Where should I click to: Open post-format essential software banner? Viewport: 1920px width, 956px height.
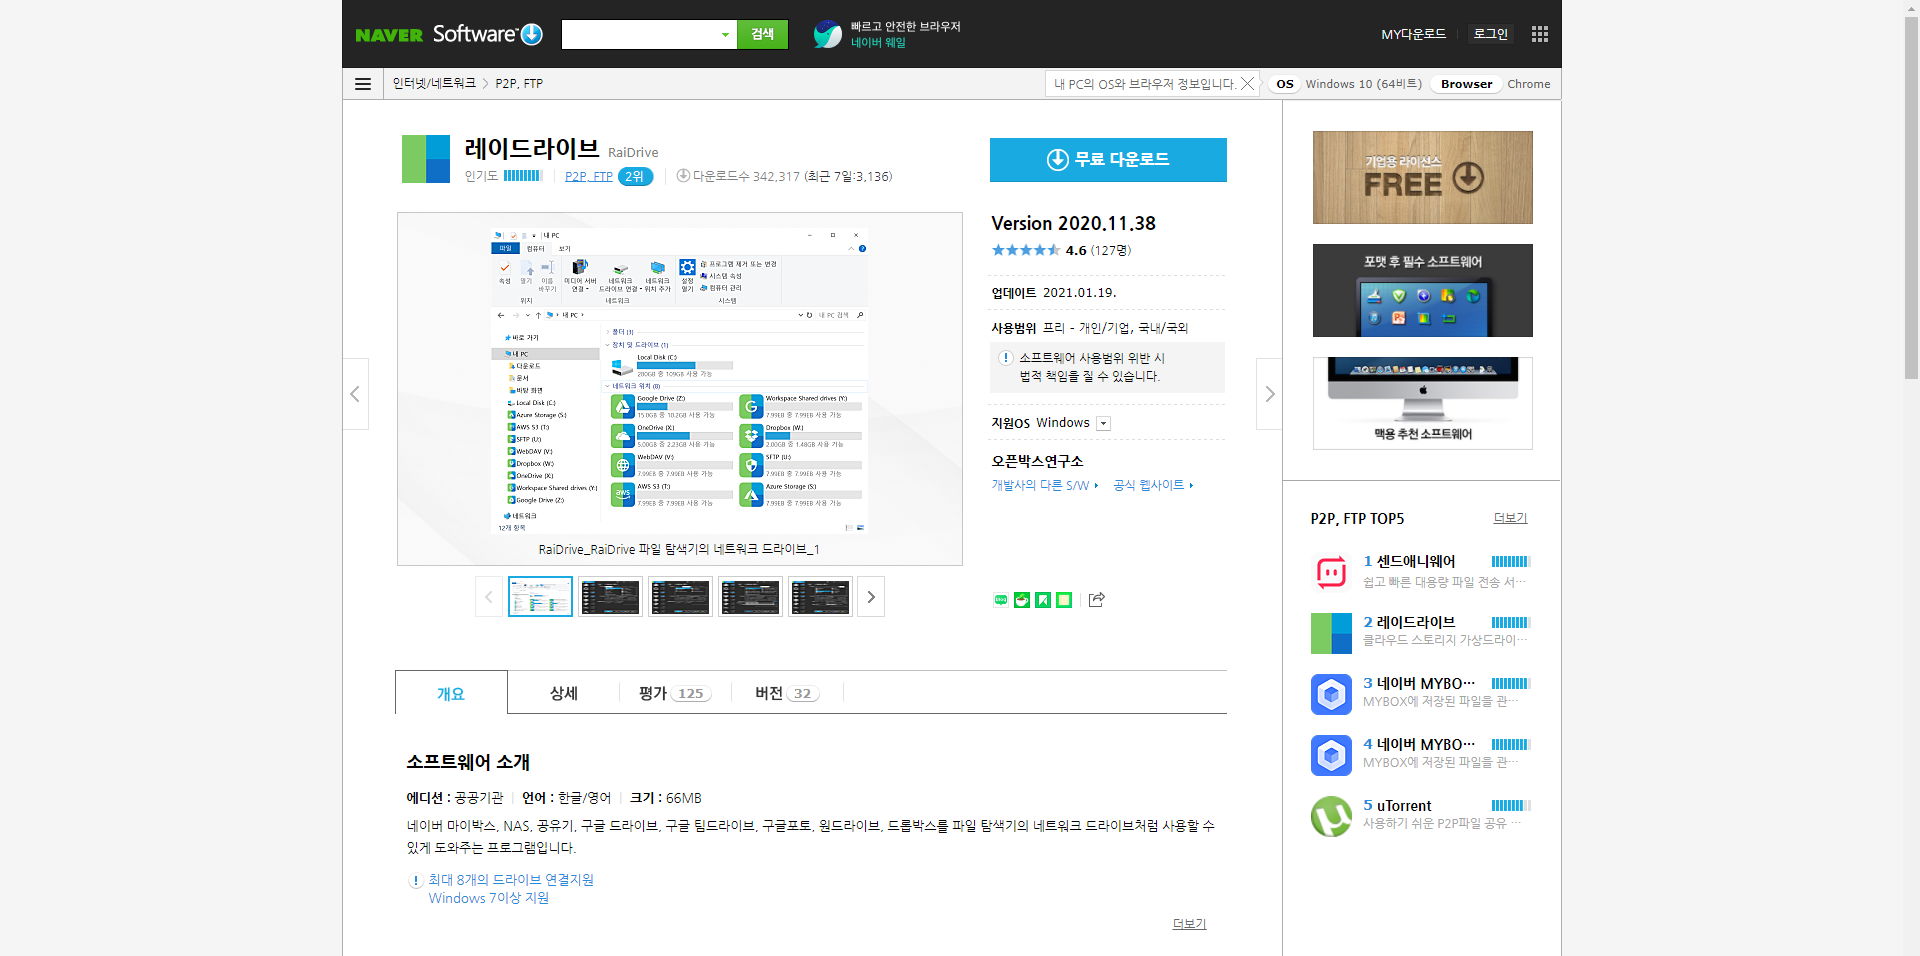1422,290
